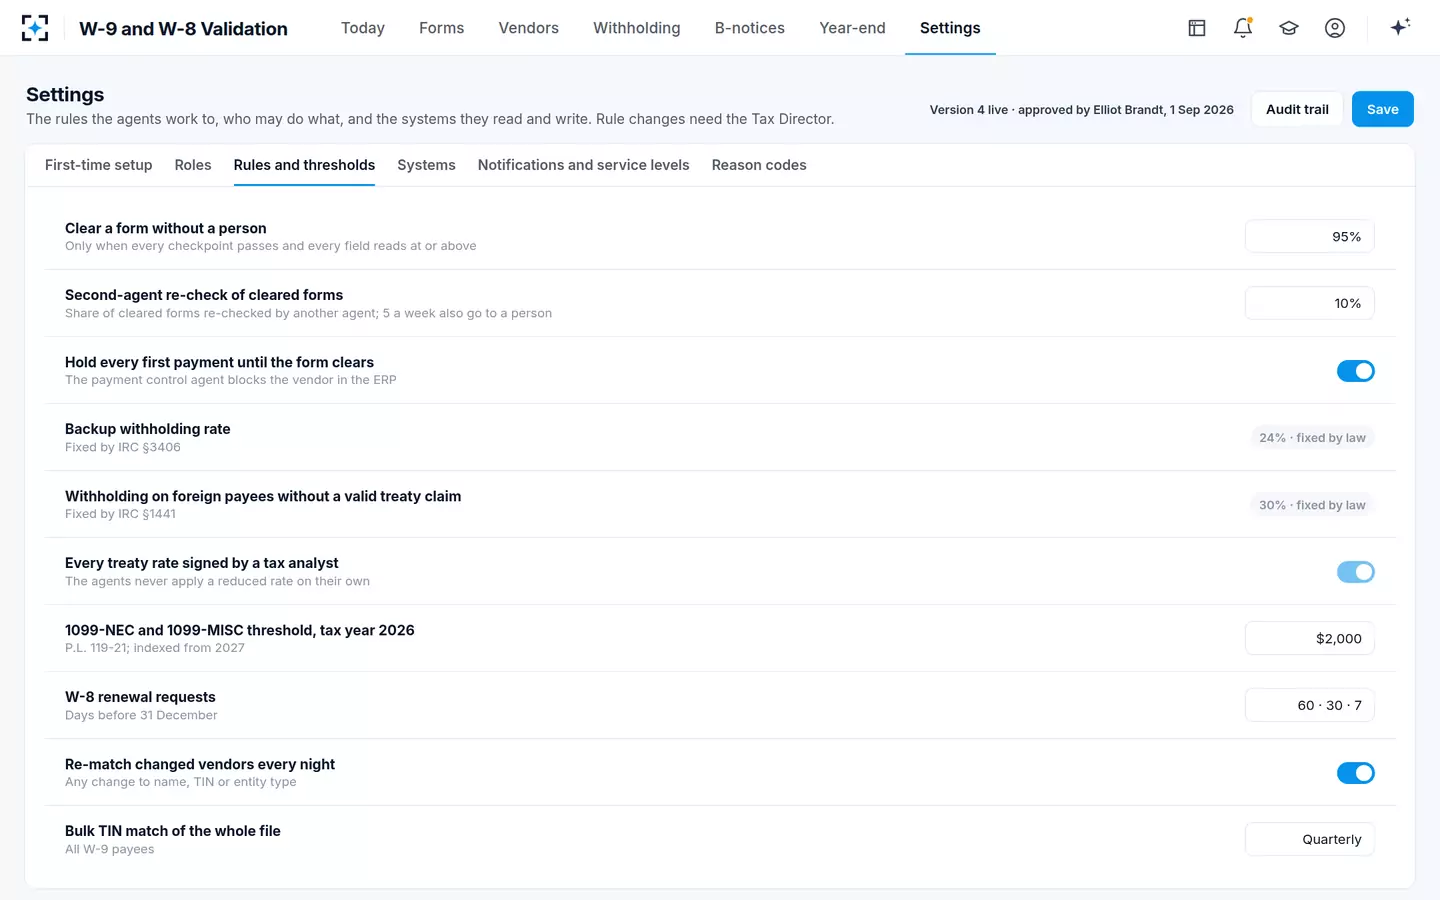Open the B-notices section

[x=750, y=28]
